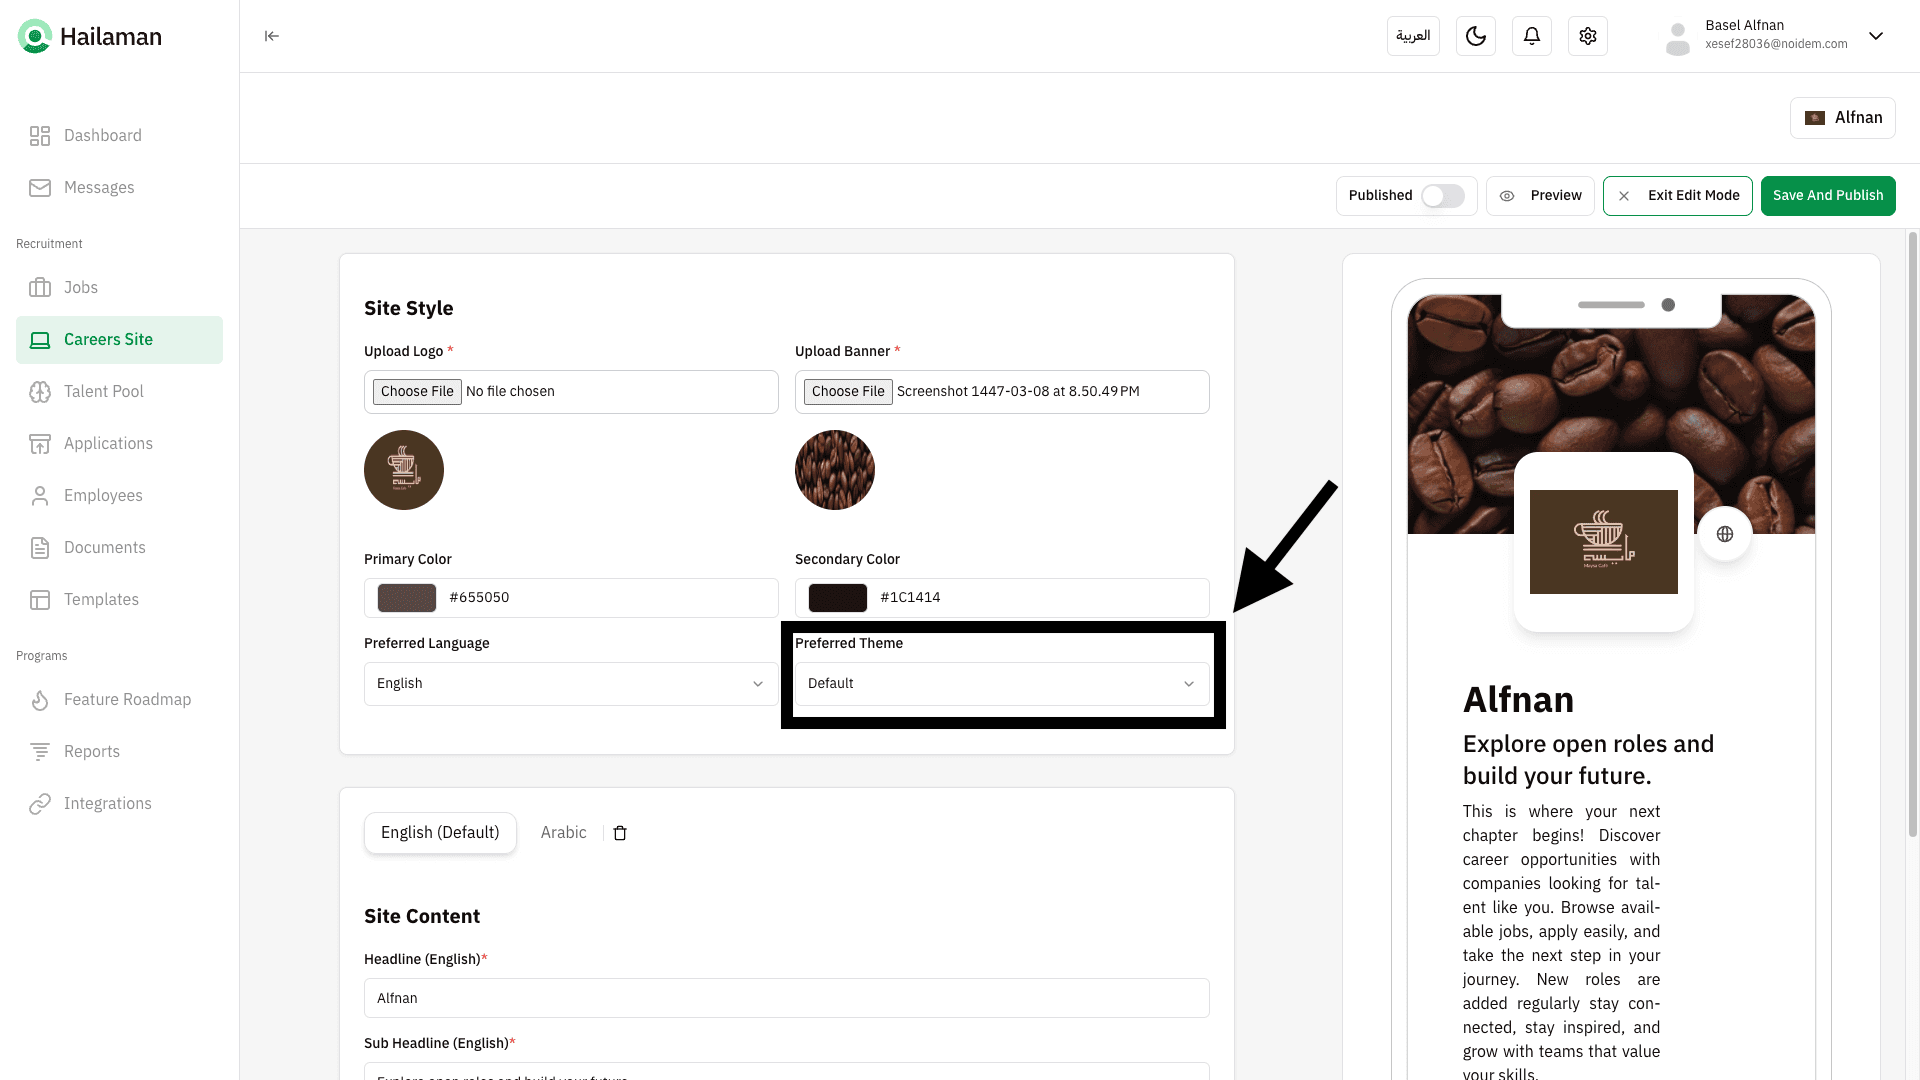Delete Arabic language with trash icon
This screenshot has height=1080, width=1920.
[x=620, y=833]
